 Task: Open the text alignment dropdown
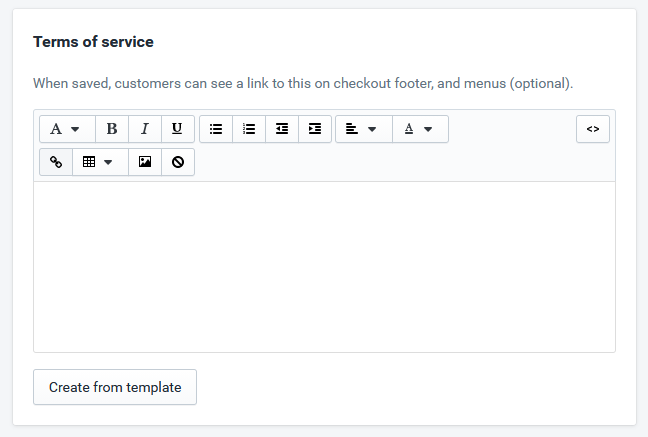coord(364,129)
